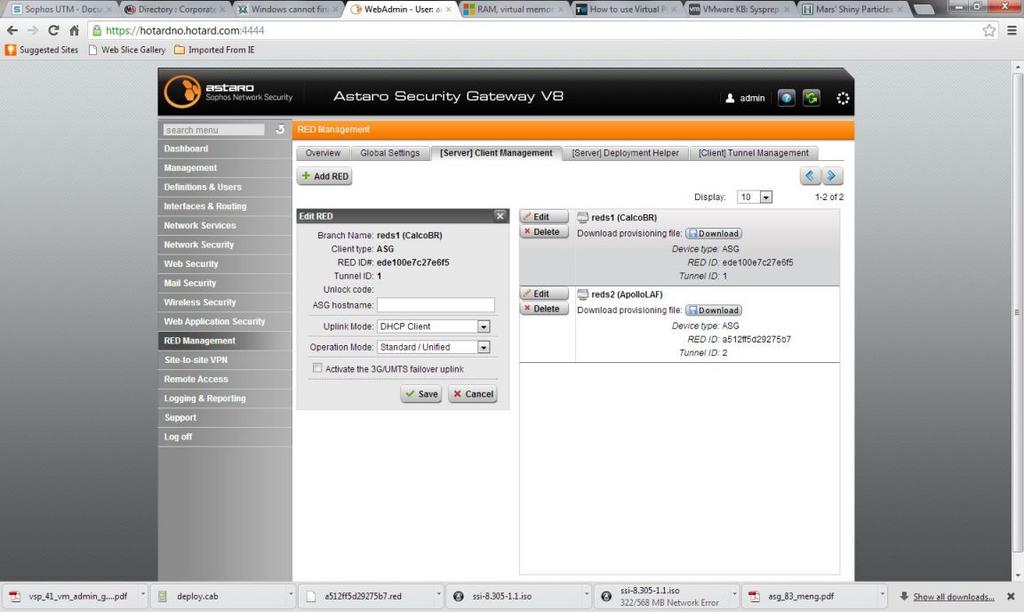
Task: Click the search menu field
Action: click(214, 130)
